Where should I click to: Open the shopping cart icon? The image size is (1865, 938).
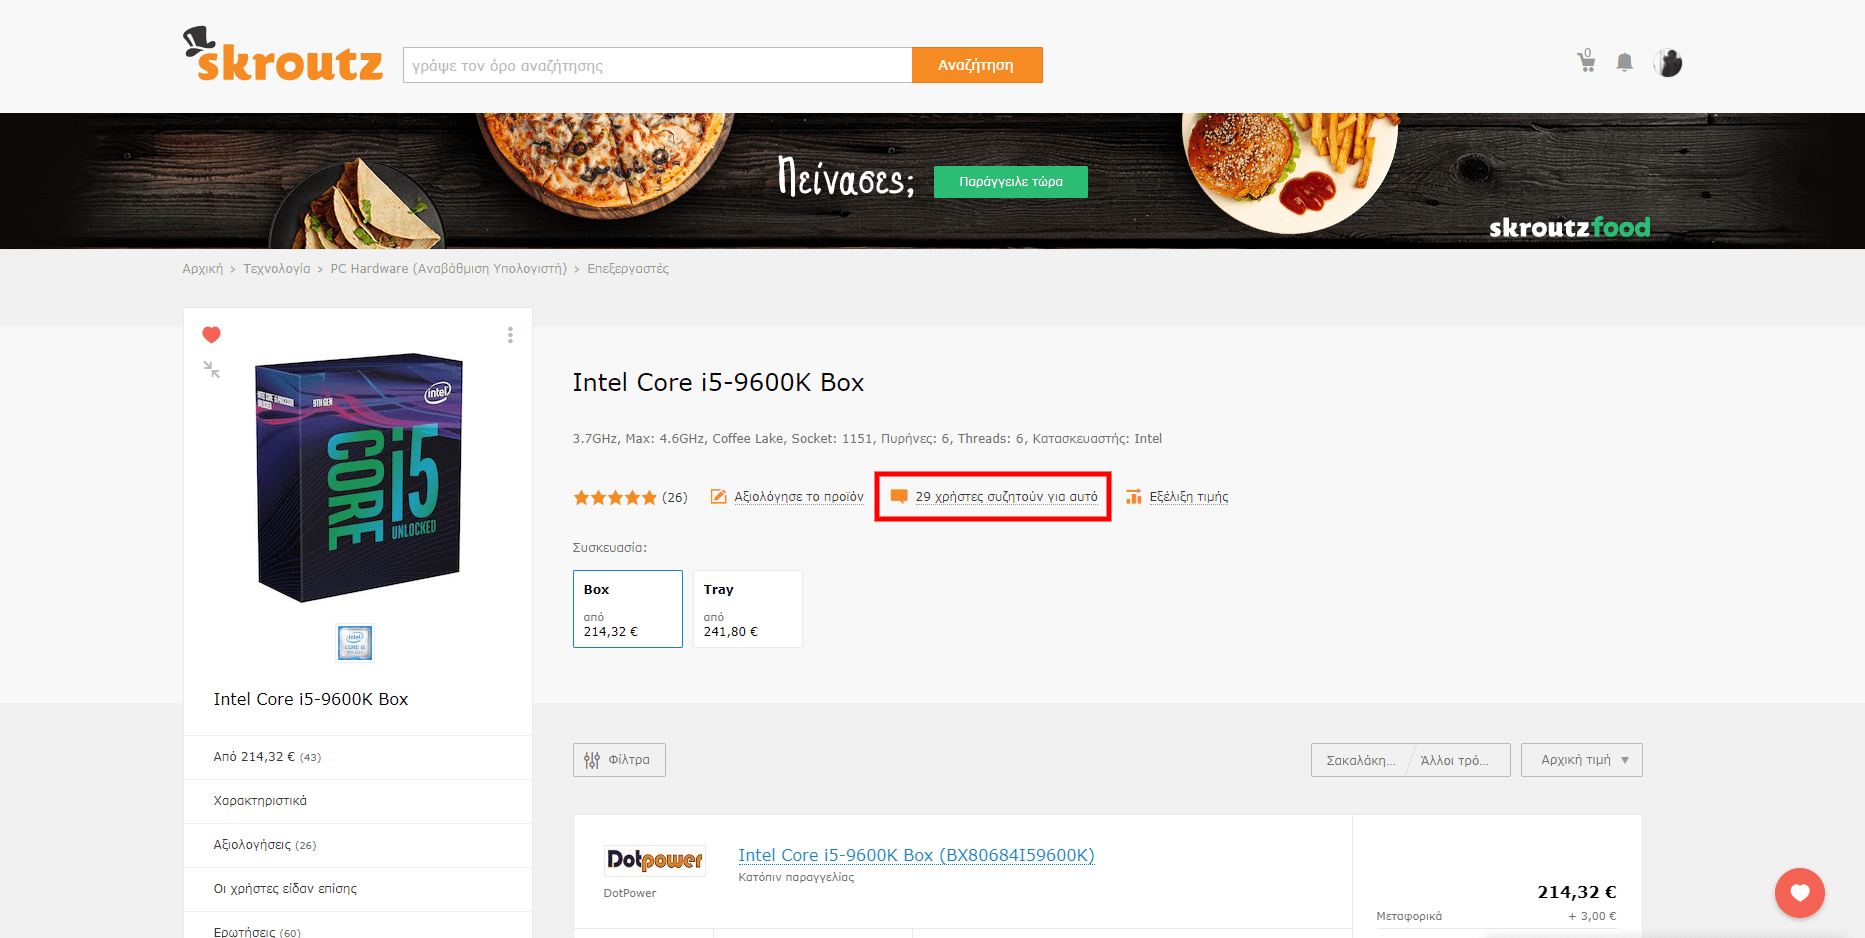[x=1586, y=62]
